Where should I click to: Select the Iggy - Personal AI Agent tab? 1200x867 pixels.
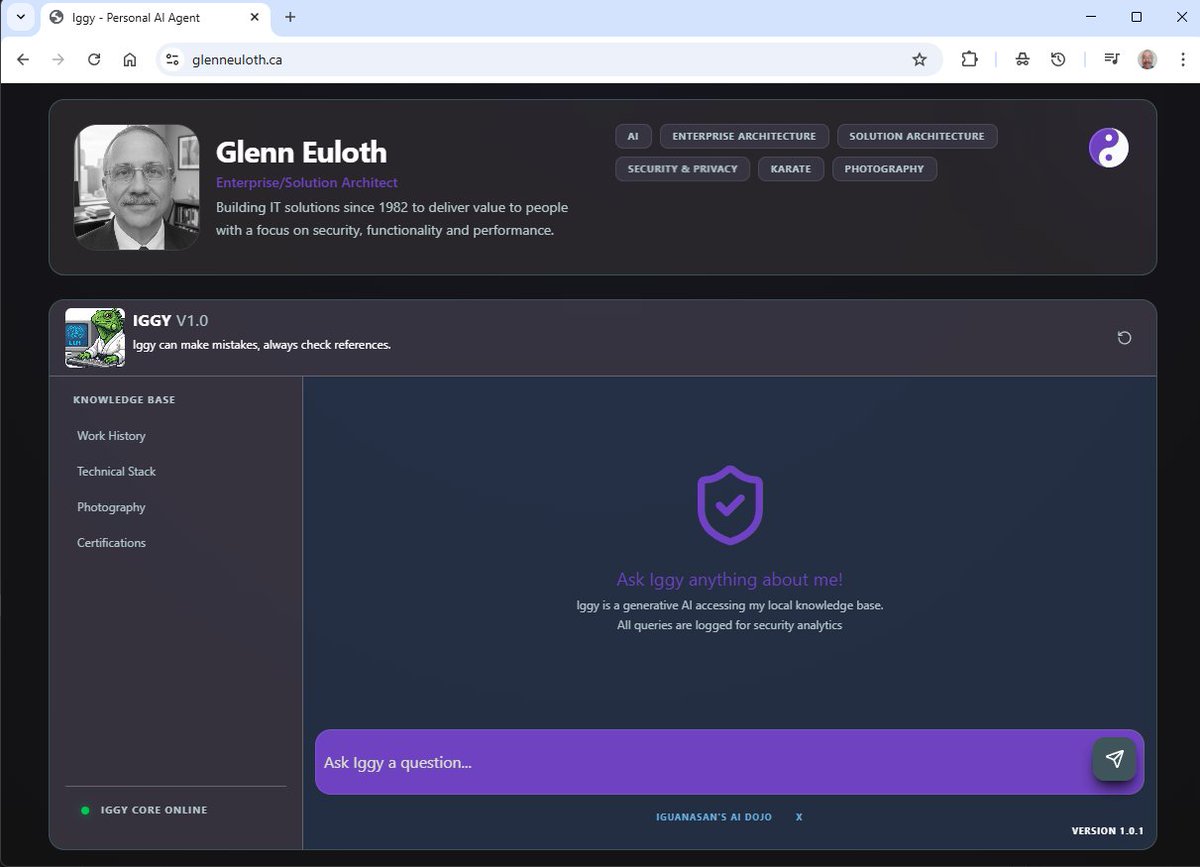(x=155, y=18)
